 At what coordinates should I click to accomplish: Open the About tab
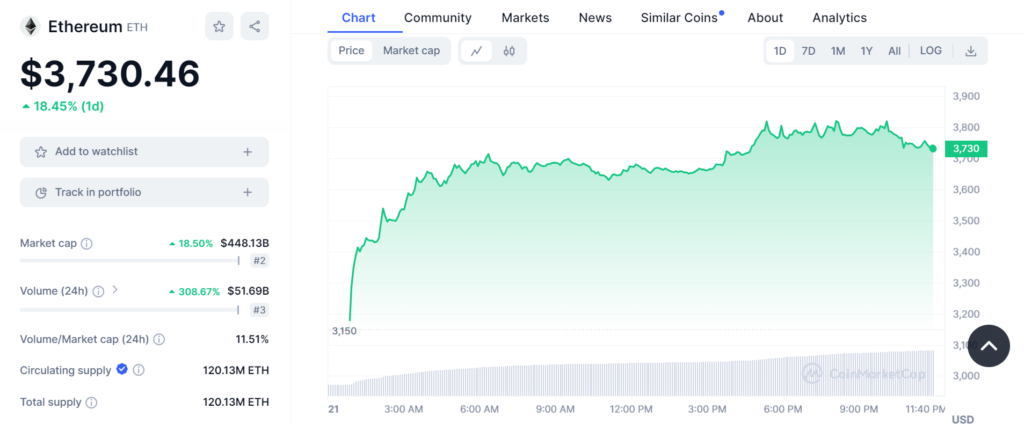point(765,18)
